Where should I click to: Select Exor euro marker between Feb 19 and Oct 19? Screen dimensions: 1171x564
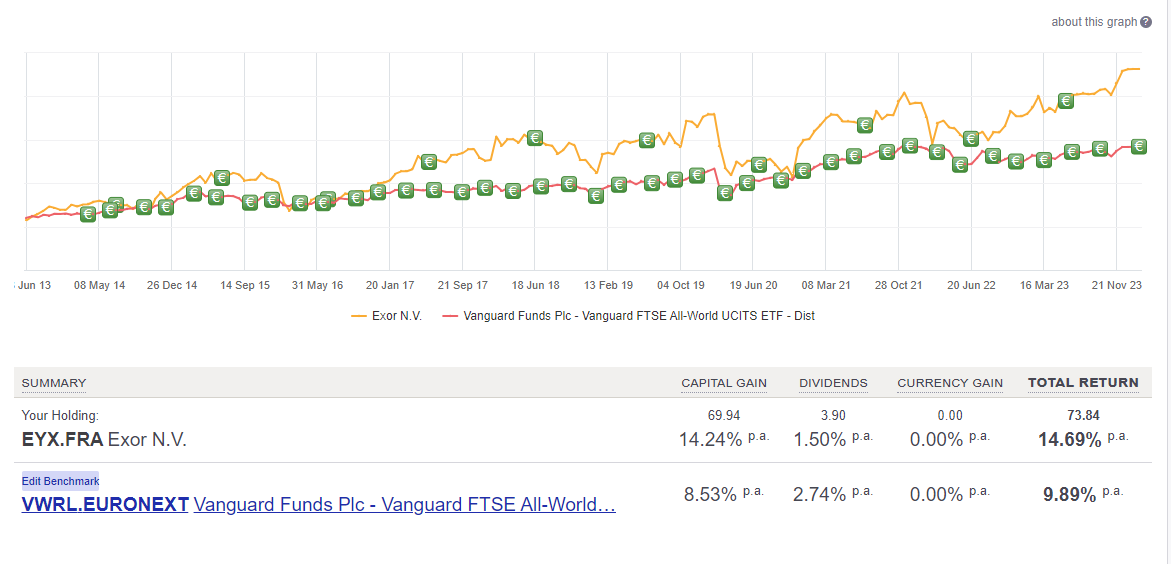(647, 140)
